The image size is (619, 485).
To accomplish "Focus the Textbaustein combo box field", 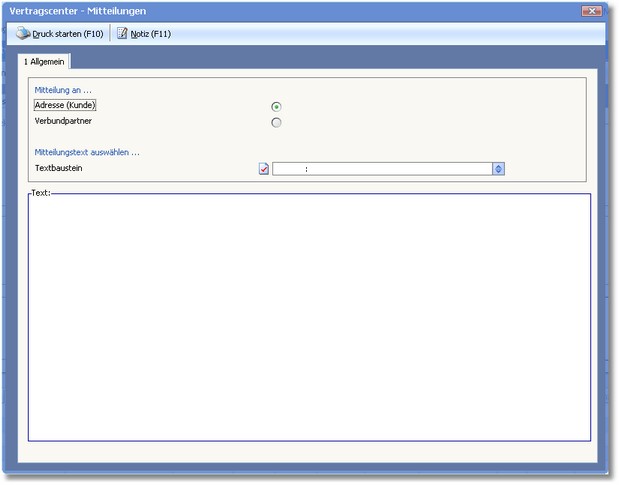I will click(x=382, y=169).
